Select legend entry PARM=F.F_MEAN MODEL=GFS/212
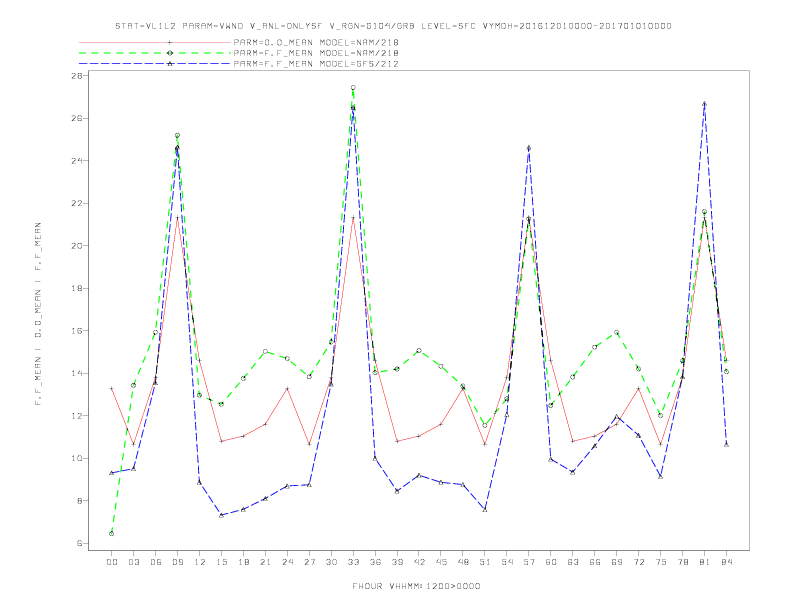 [x=316, y=64]
